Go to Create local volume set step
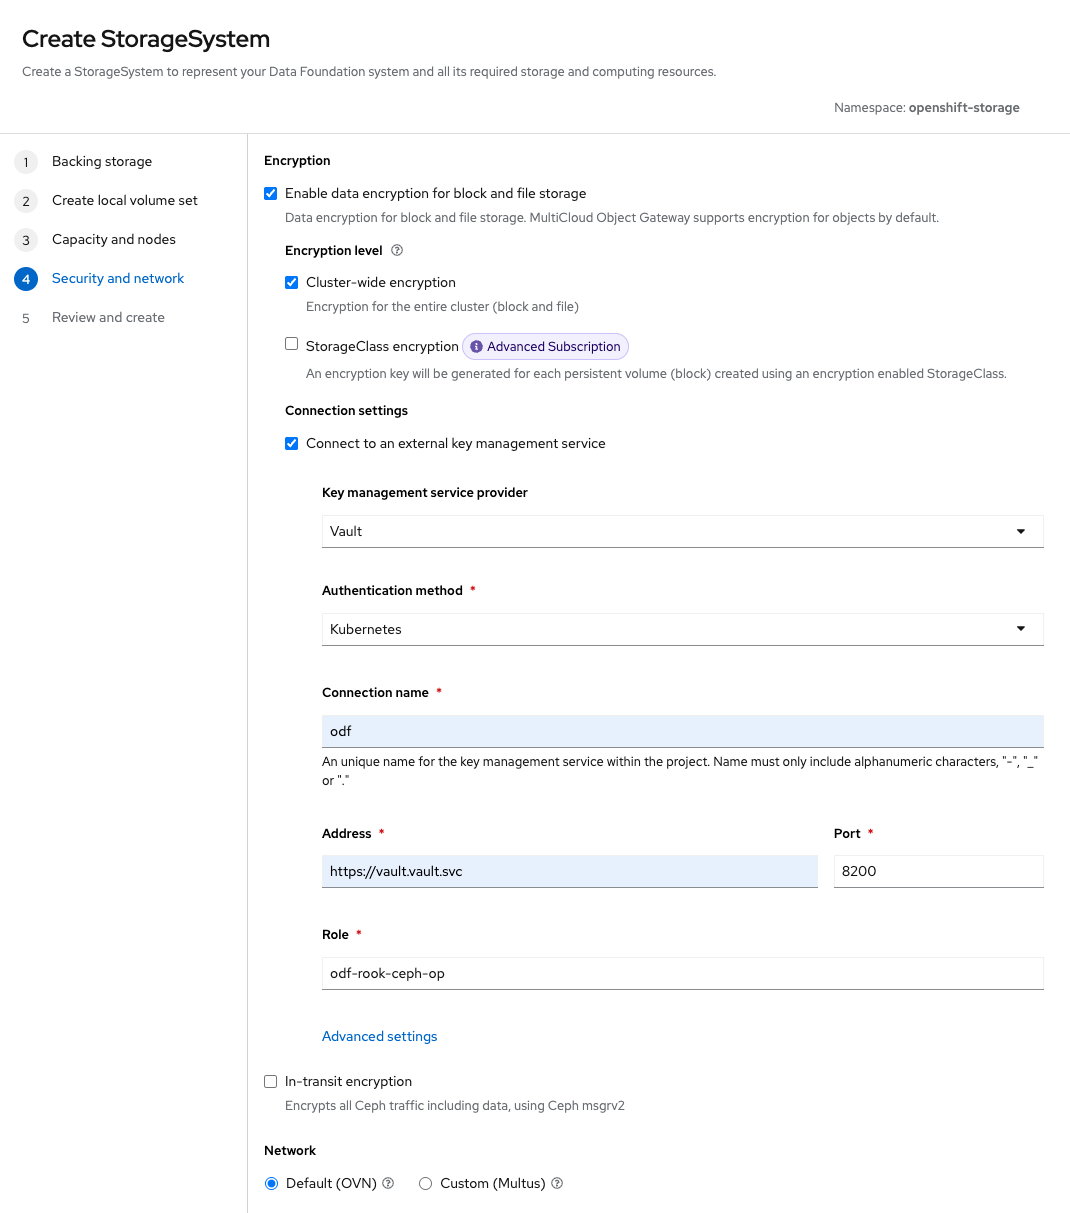1070x1213 pixels. (x=125, y=201)
